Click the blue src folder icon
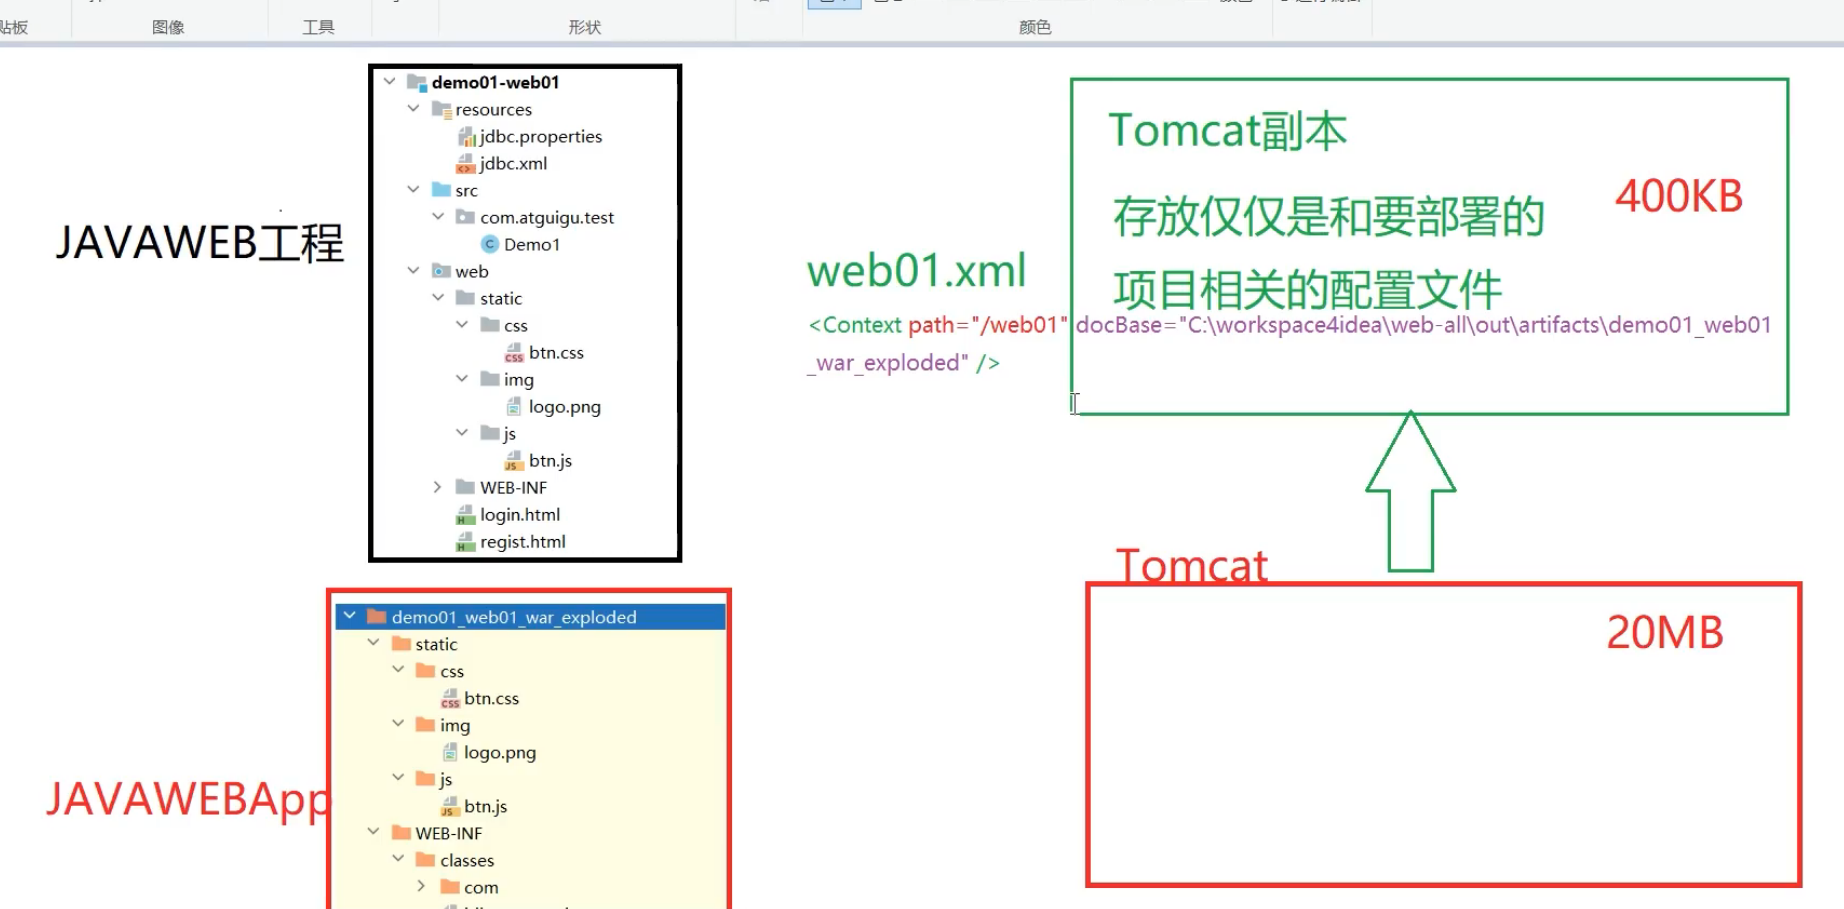The image size is (1844, 909). coord(442,190)
